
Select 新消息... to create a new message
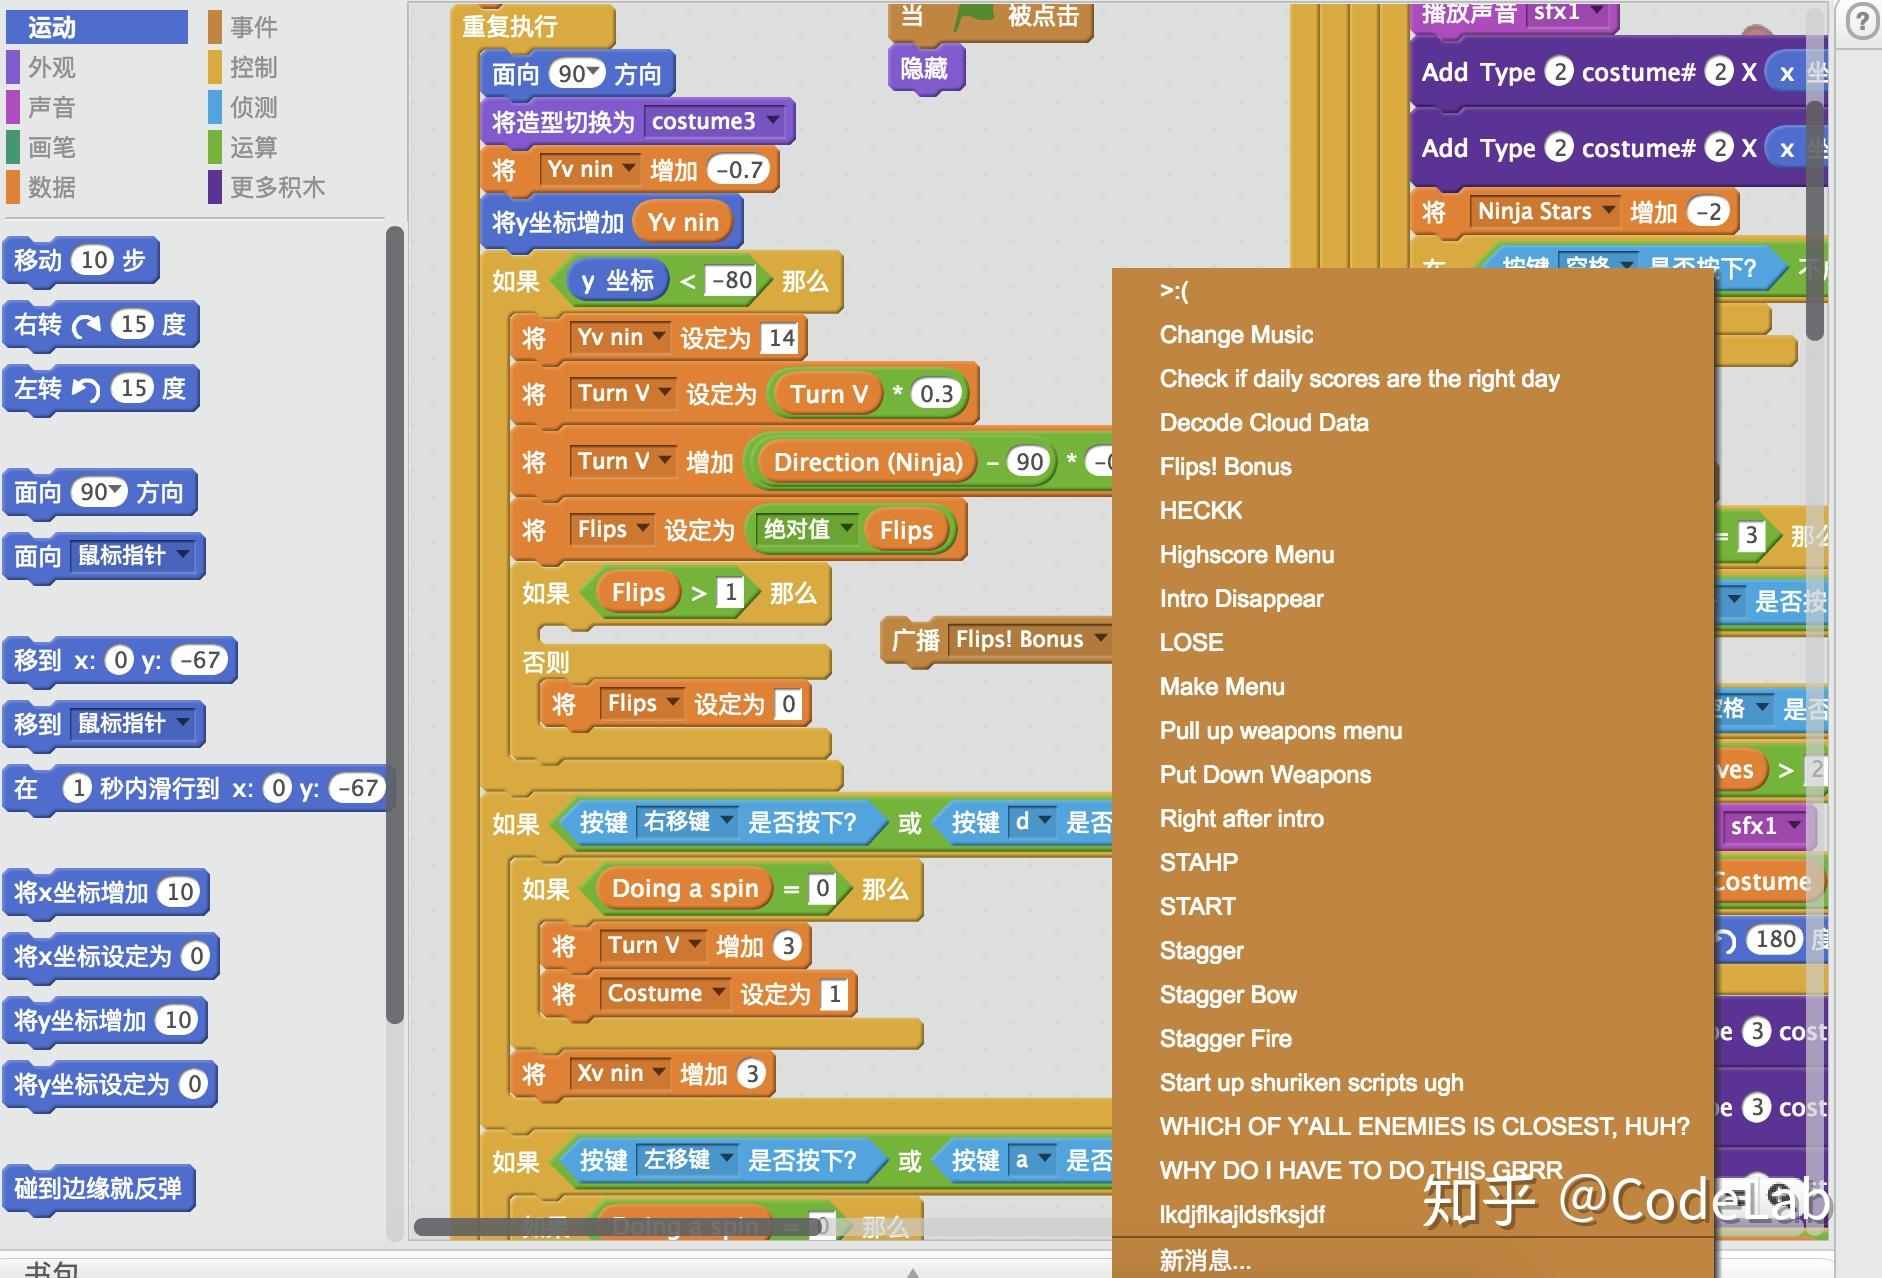pyautogui.click(x=1205, y=1260)
